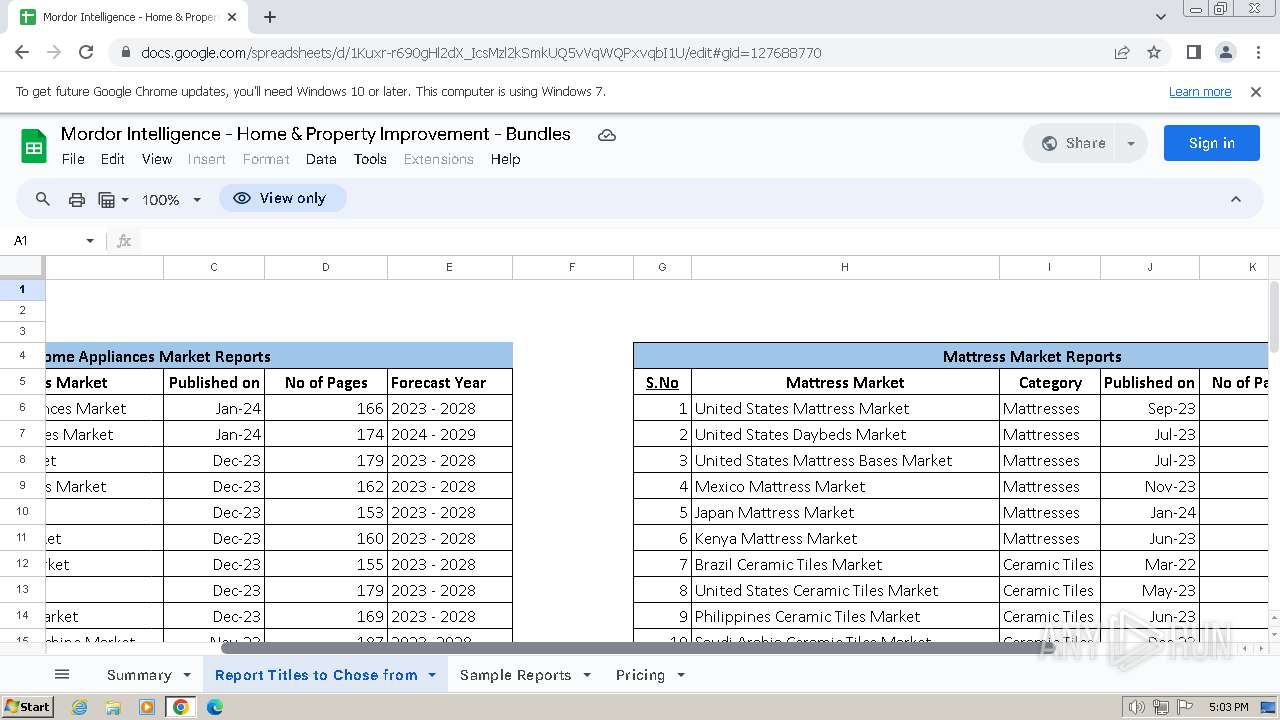Open the Data menu
This screenshot has width=1280, height=720.
pos(321,159)
